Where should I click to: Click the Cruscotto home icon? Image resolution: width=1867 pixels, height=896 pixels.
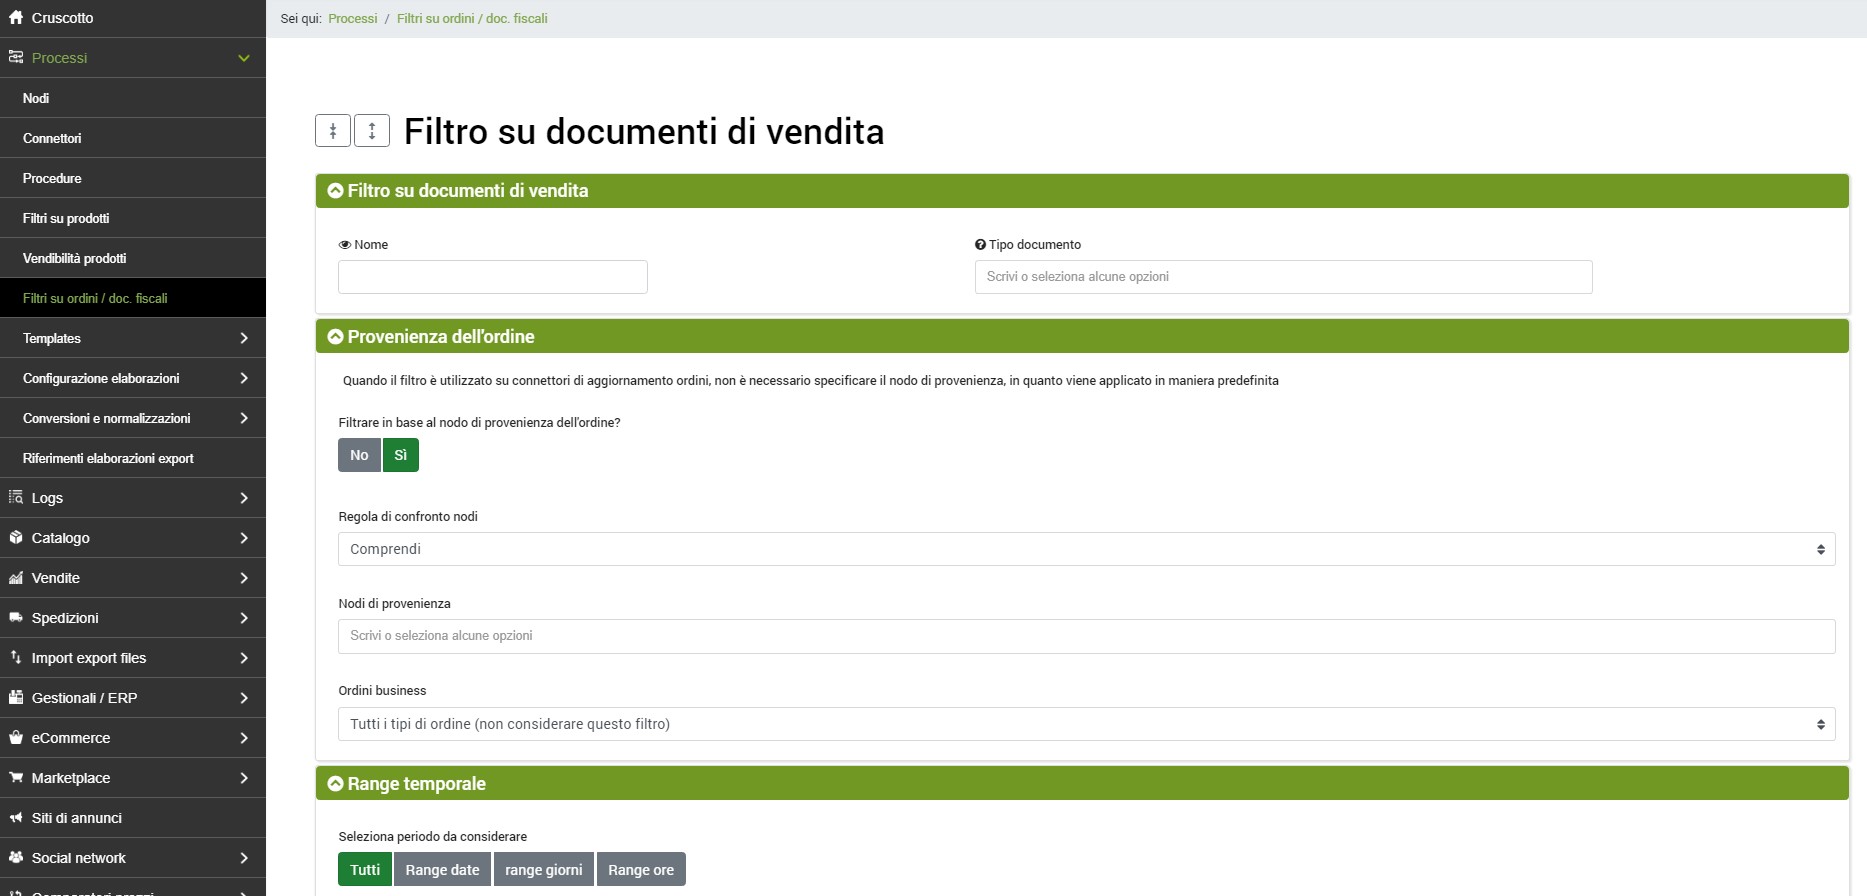click(x=16, y=18)
